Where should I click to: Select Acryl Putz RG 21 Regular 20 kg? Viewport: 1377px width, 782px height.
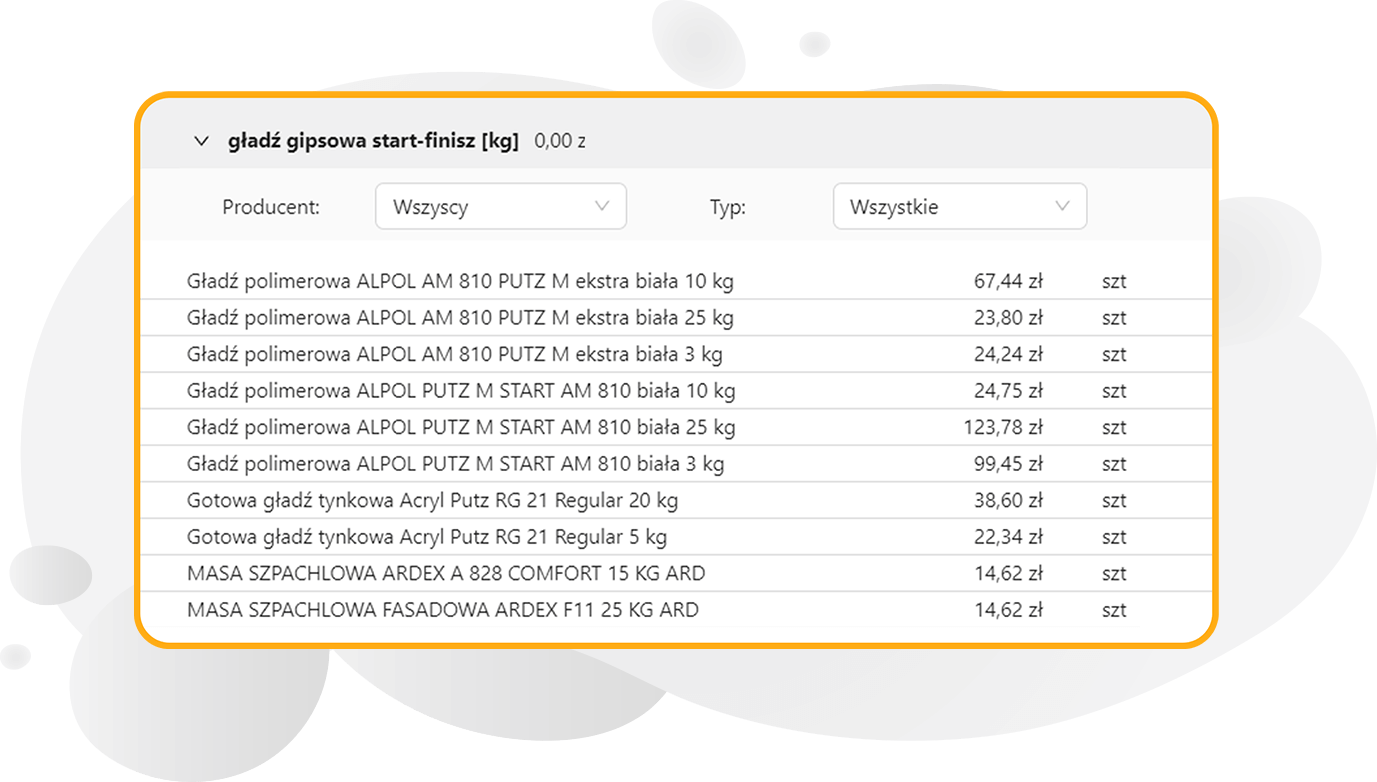tap(432, 500)
